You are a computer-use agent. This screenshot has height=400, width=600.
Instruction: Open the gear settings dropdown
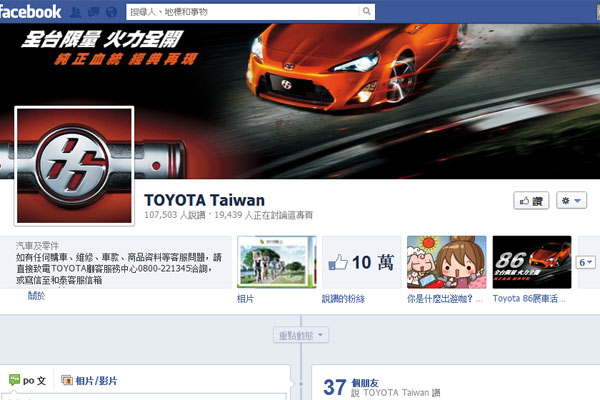pos(570,201)
